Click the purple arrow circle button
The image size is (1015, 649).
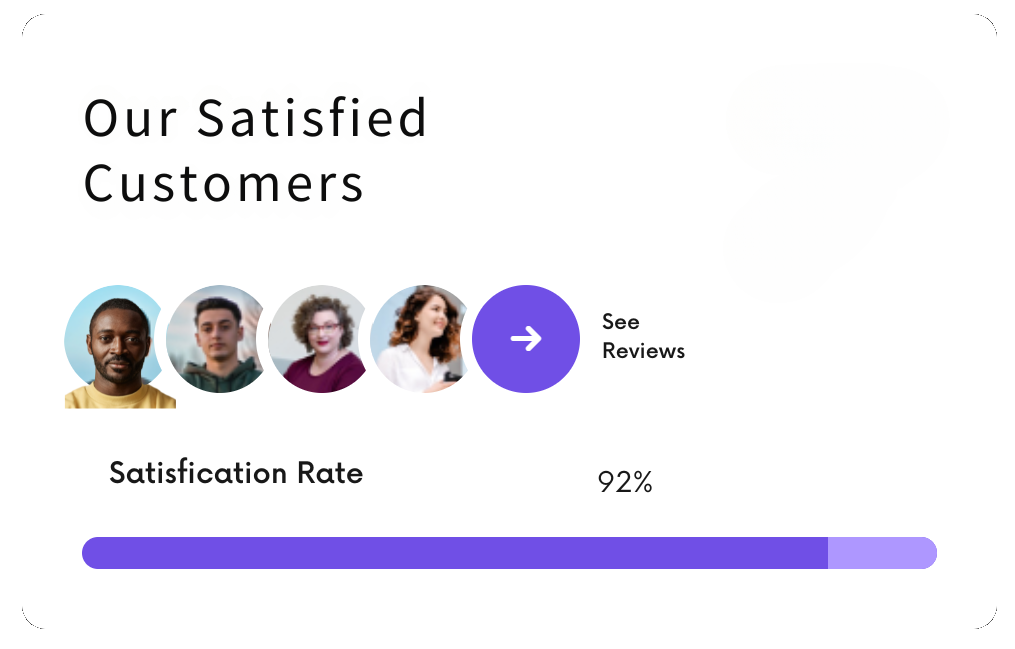point(526,338)
